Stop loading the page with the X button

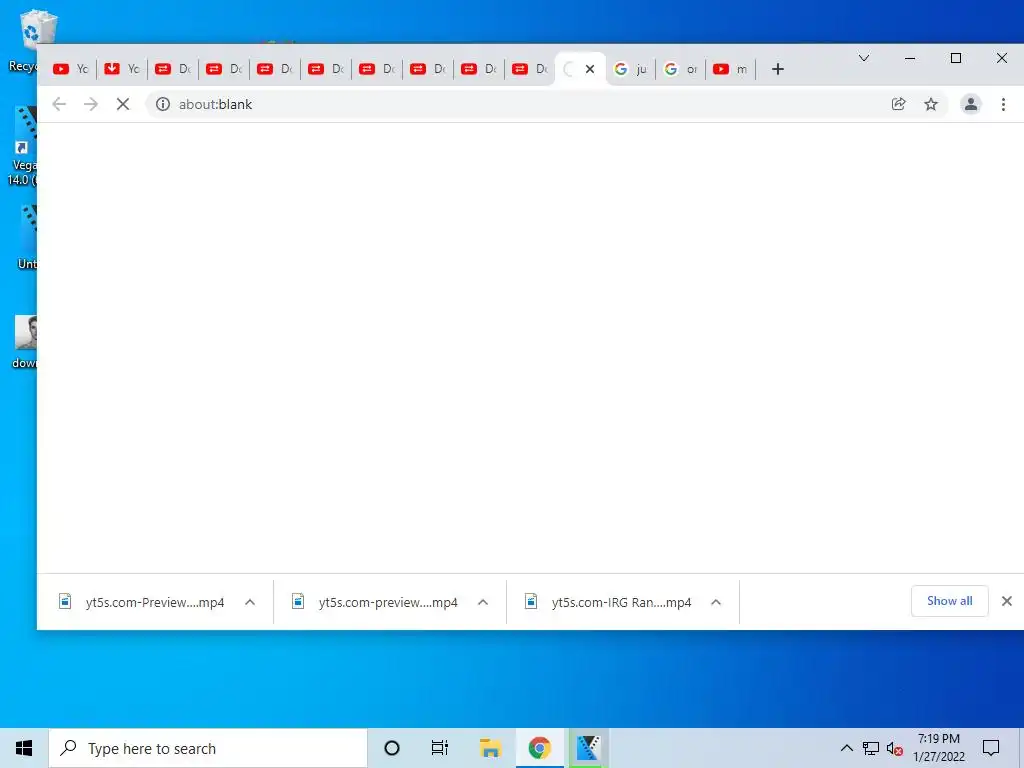point(123,104)
